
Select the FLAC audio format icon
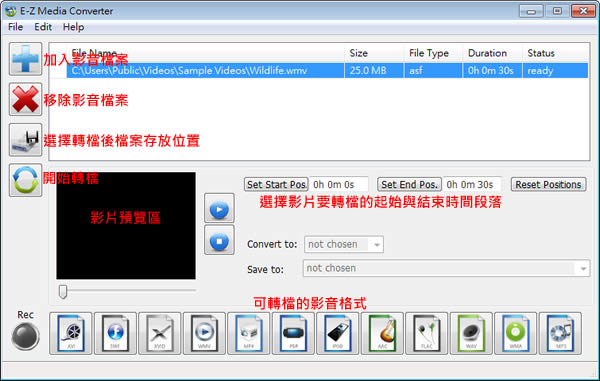tap(427, 334)
